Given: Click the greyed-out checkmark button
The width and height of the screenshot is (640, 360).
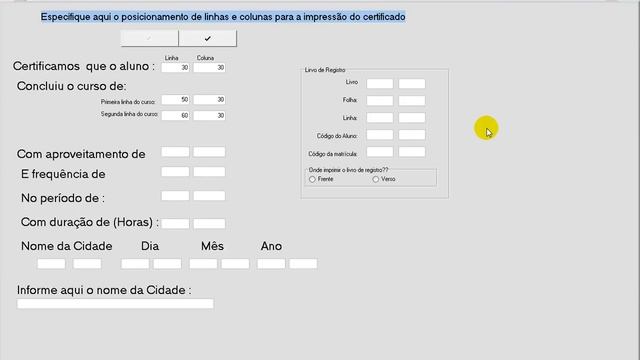Looking at the screenshot, I should (149, 38).
